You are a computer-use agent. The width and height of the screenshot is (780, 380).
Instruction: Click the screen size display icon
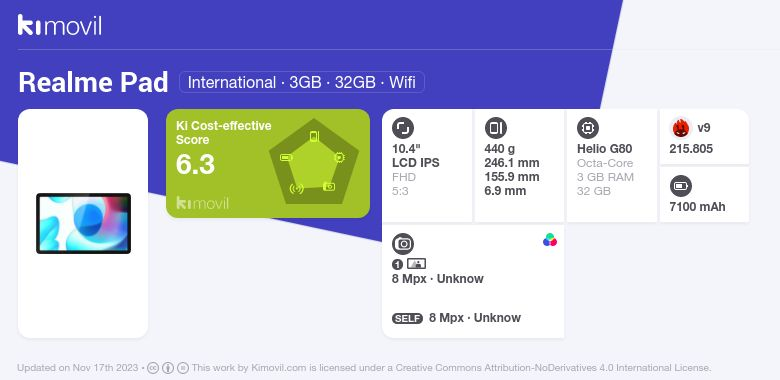[403, 128]
